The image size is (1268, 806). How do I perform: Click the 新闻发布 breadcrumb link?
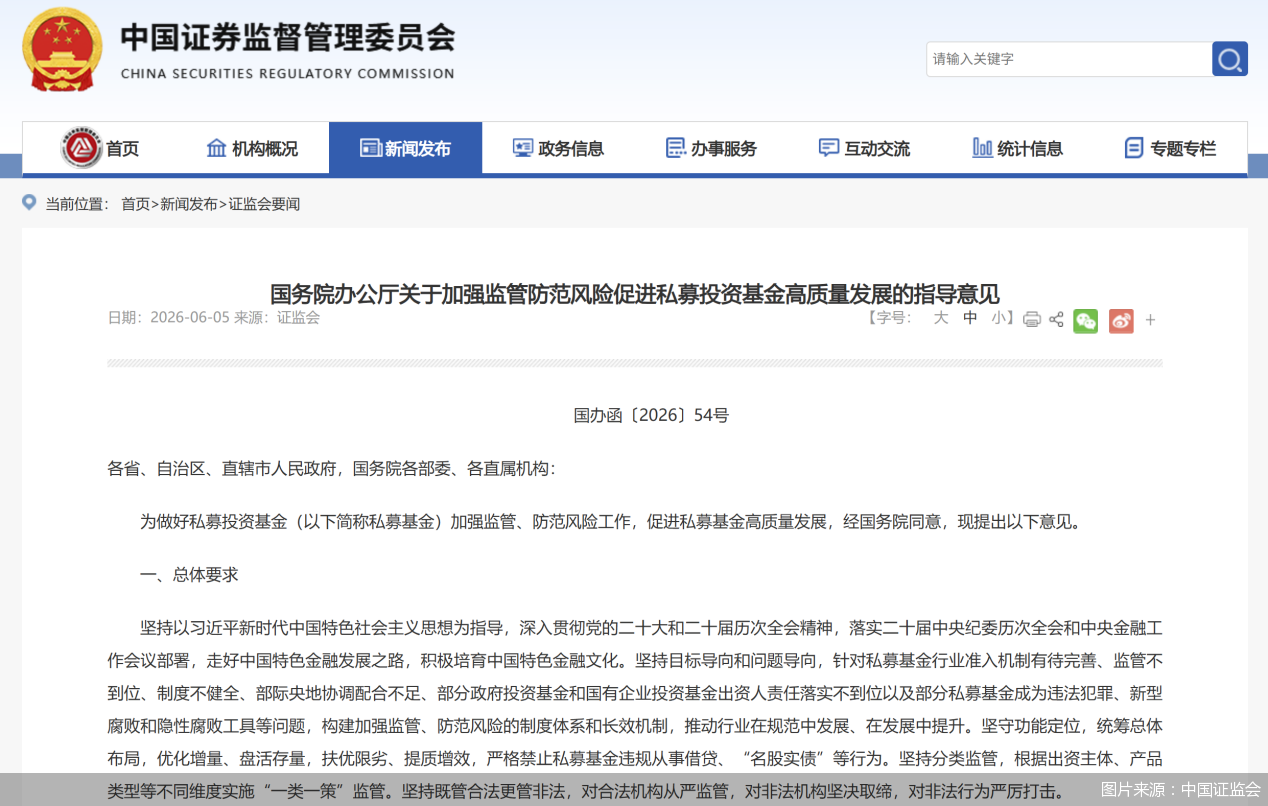point(189,204)
